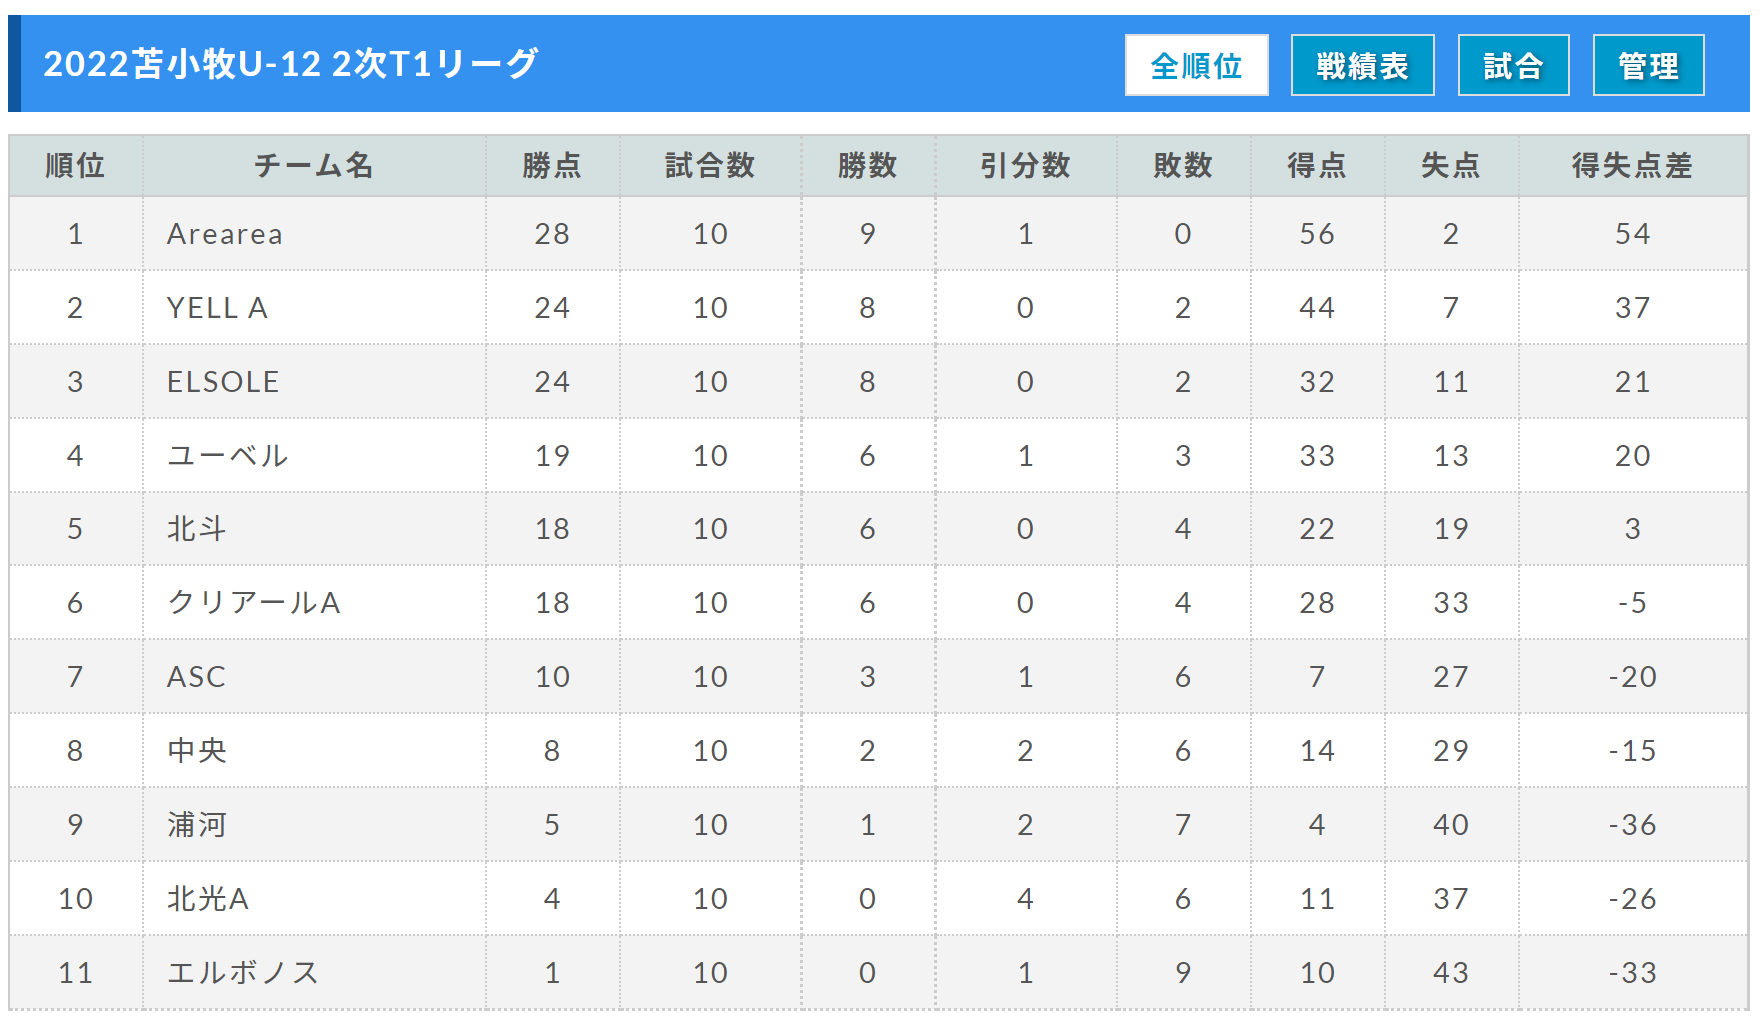Click the 勝点 column header
The height and width of the screenshot is (1025, 1762).
(x=552, y=165)
